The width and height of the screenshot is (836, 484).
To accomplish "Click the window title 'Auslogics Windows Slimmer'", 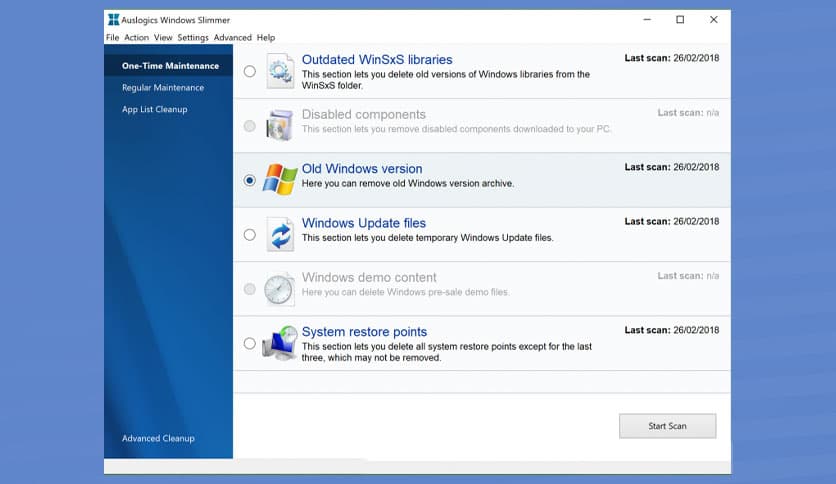I will coord(175,20).
